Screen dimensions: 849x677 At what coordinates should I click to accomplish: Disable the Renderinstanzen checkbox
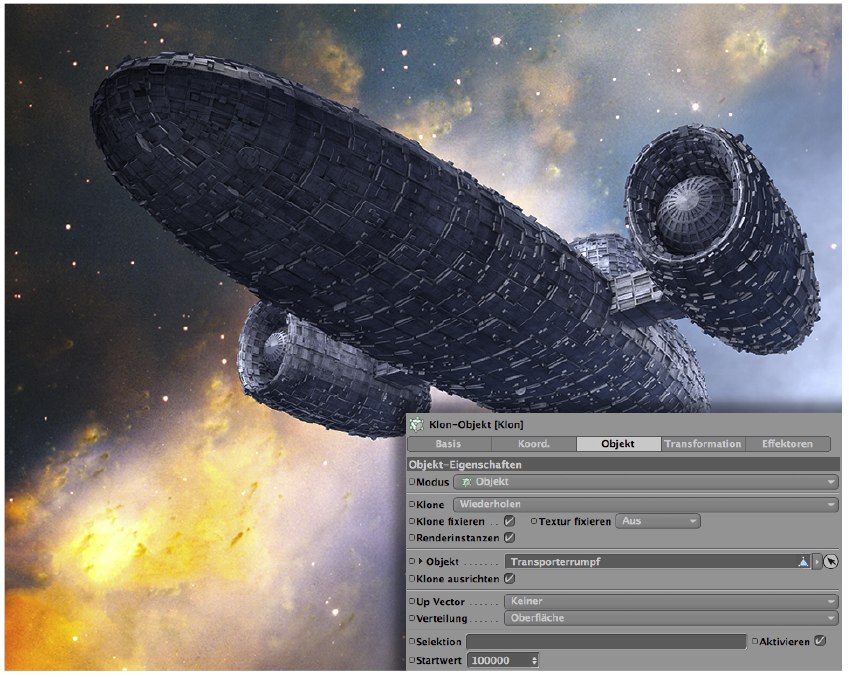509,538
